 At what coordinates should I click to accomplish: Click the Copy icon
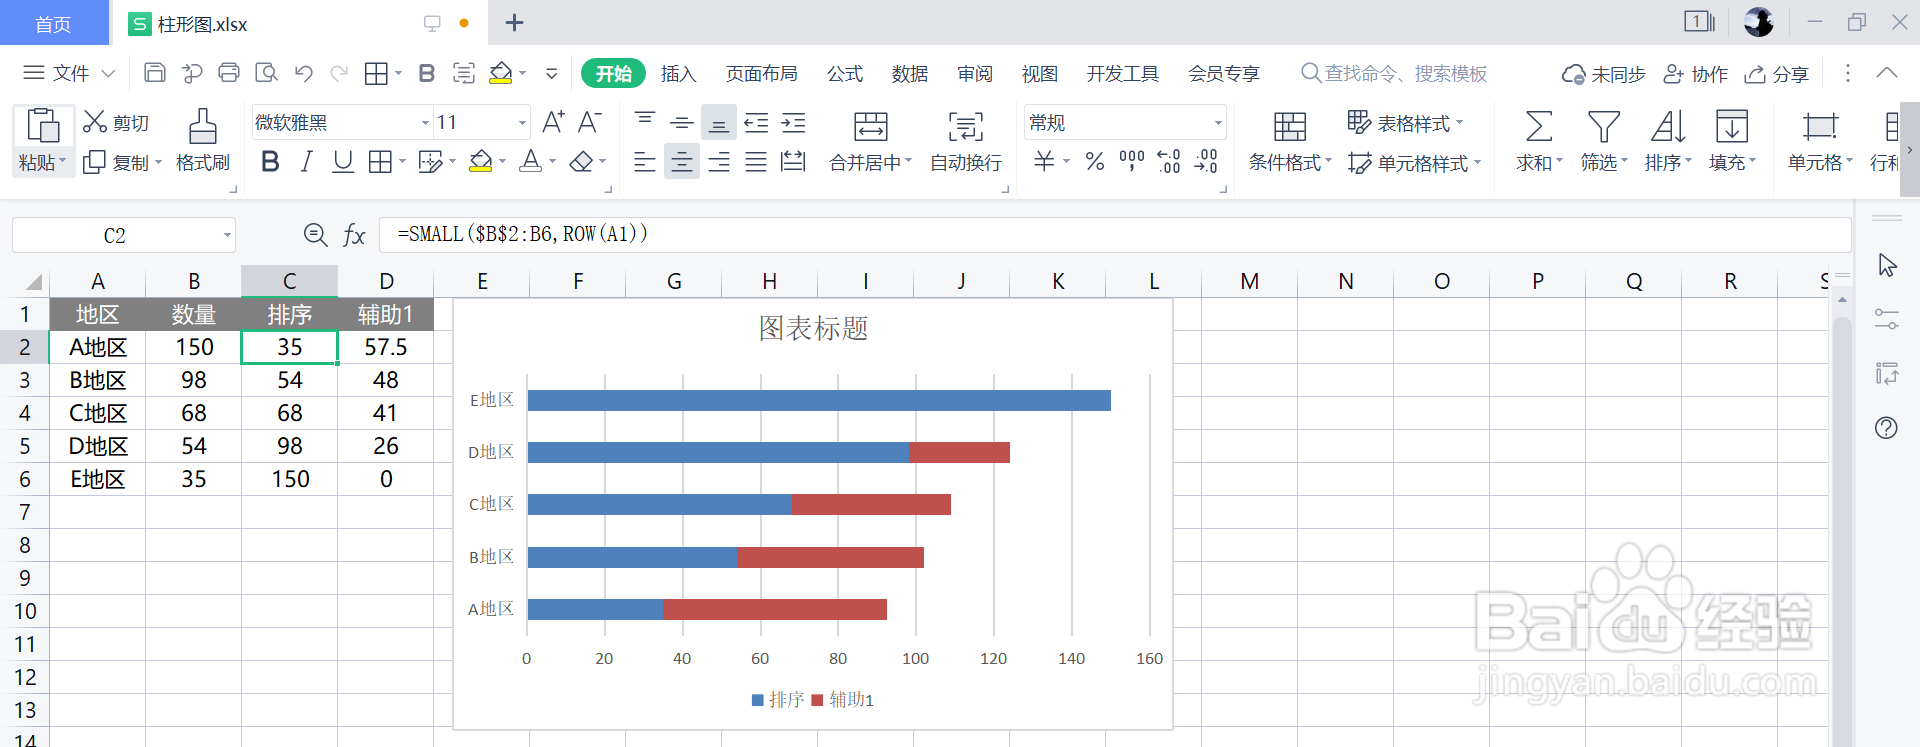(x=95, y=162)
